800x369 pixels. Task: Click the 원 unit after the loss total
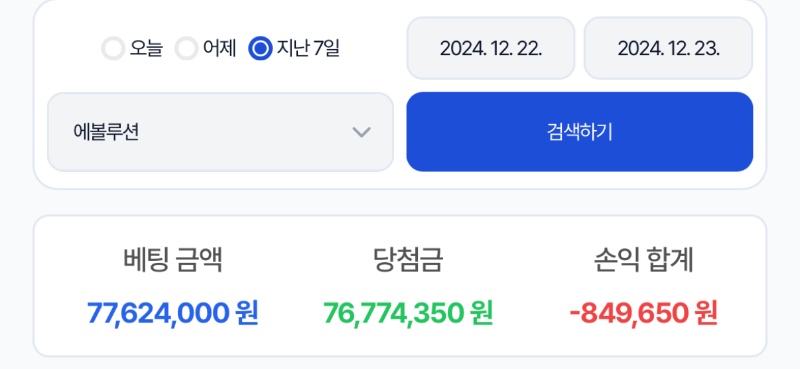[707, 313]
